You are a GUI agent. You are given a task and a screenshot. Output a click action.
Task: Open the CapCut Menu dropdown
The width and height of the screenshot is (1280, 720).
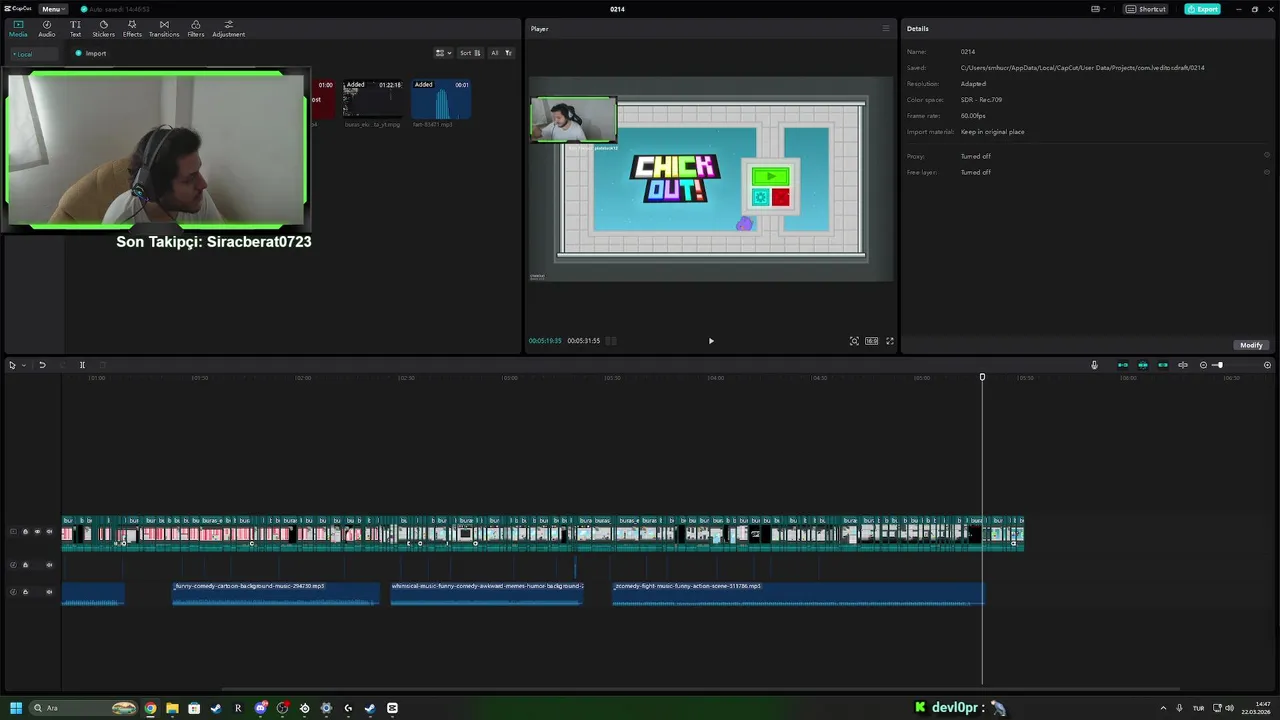[x=52, y=9]
